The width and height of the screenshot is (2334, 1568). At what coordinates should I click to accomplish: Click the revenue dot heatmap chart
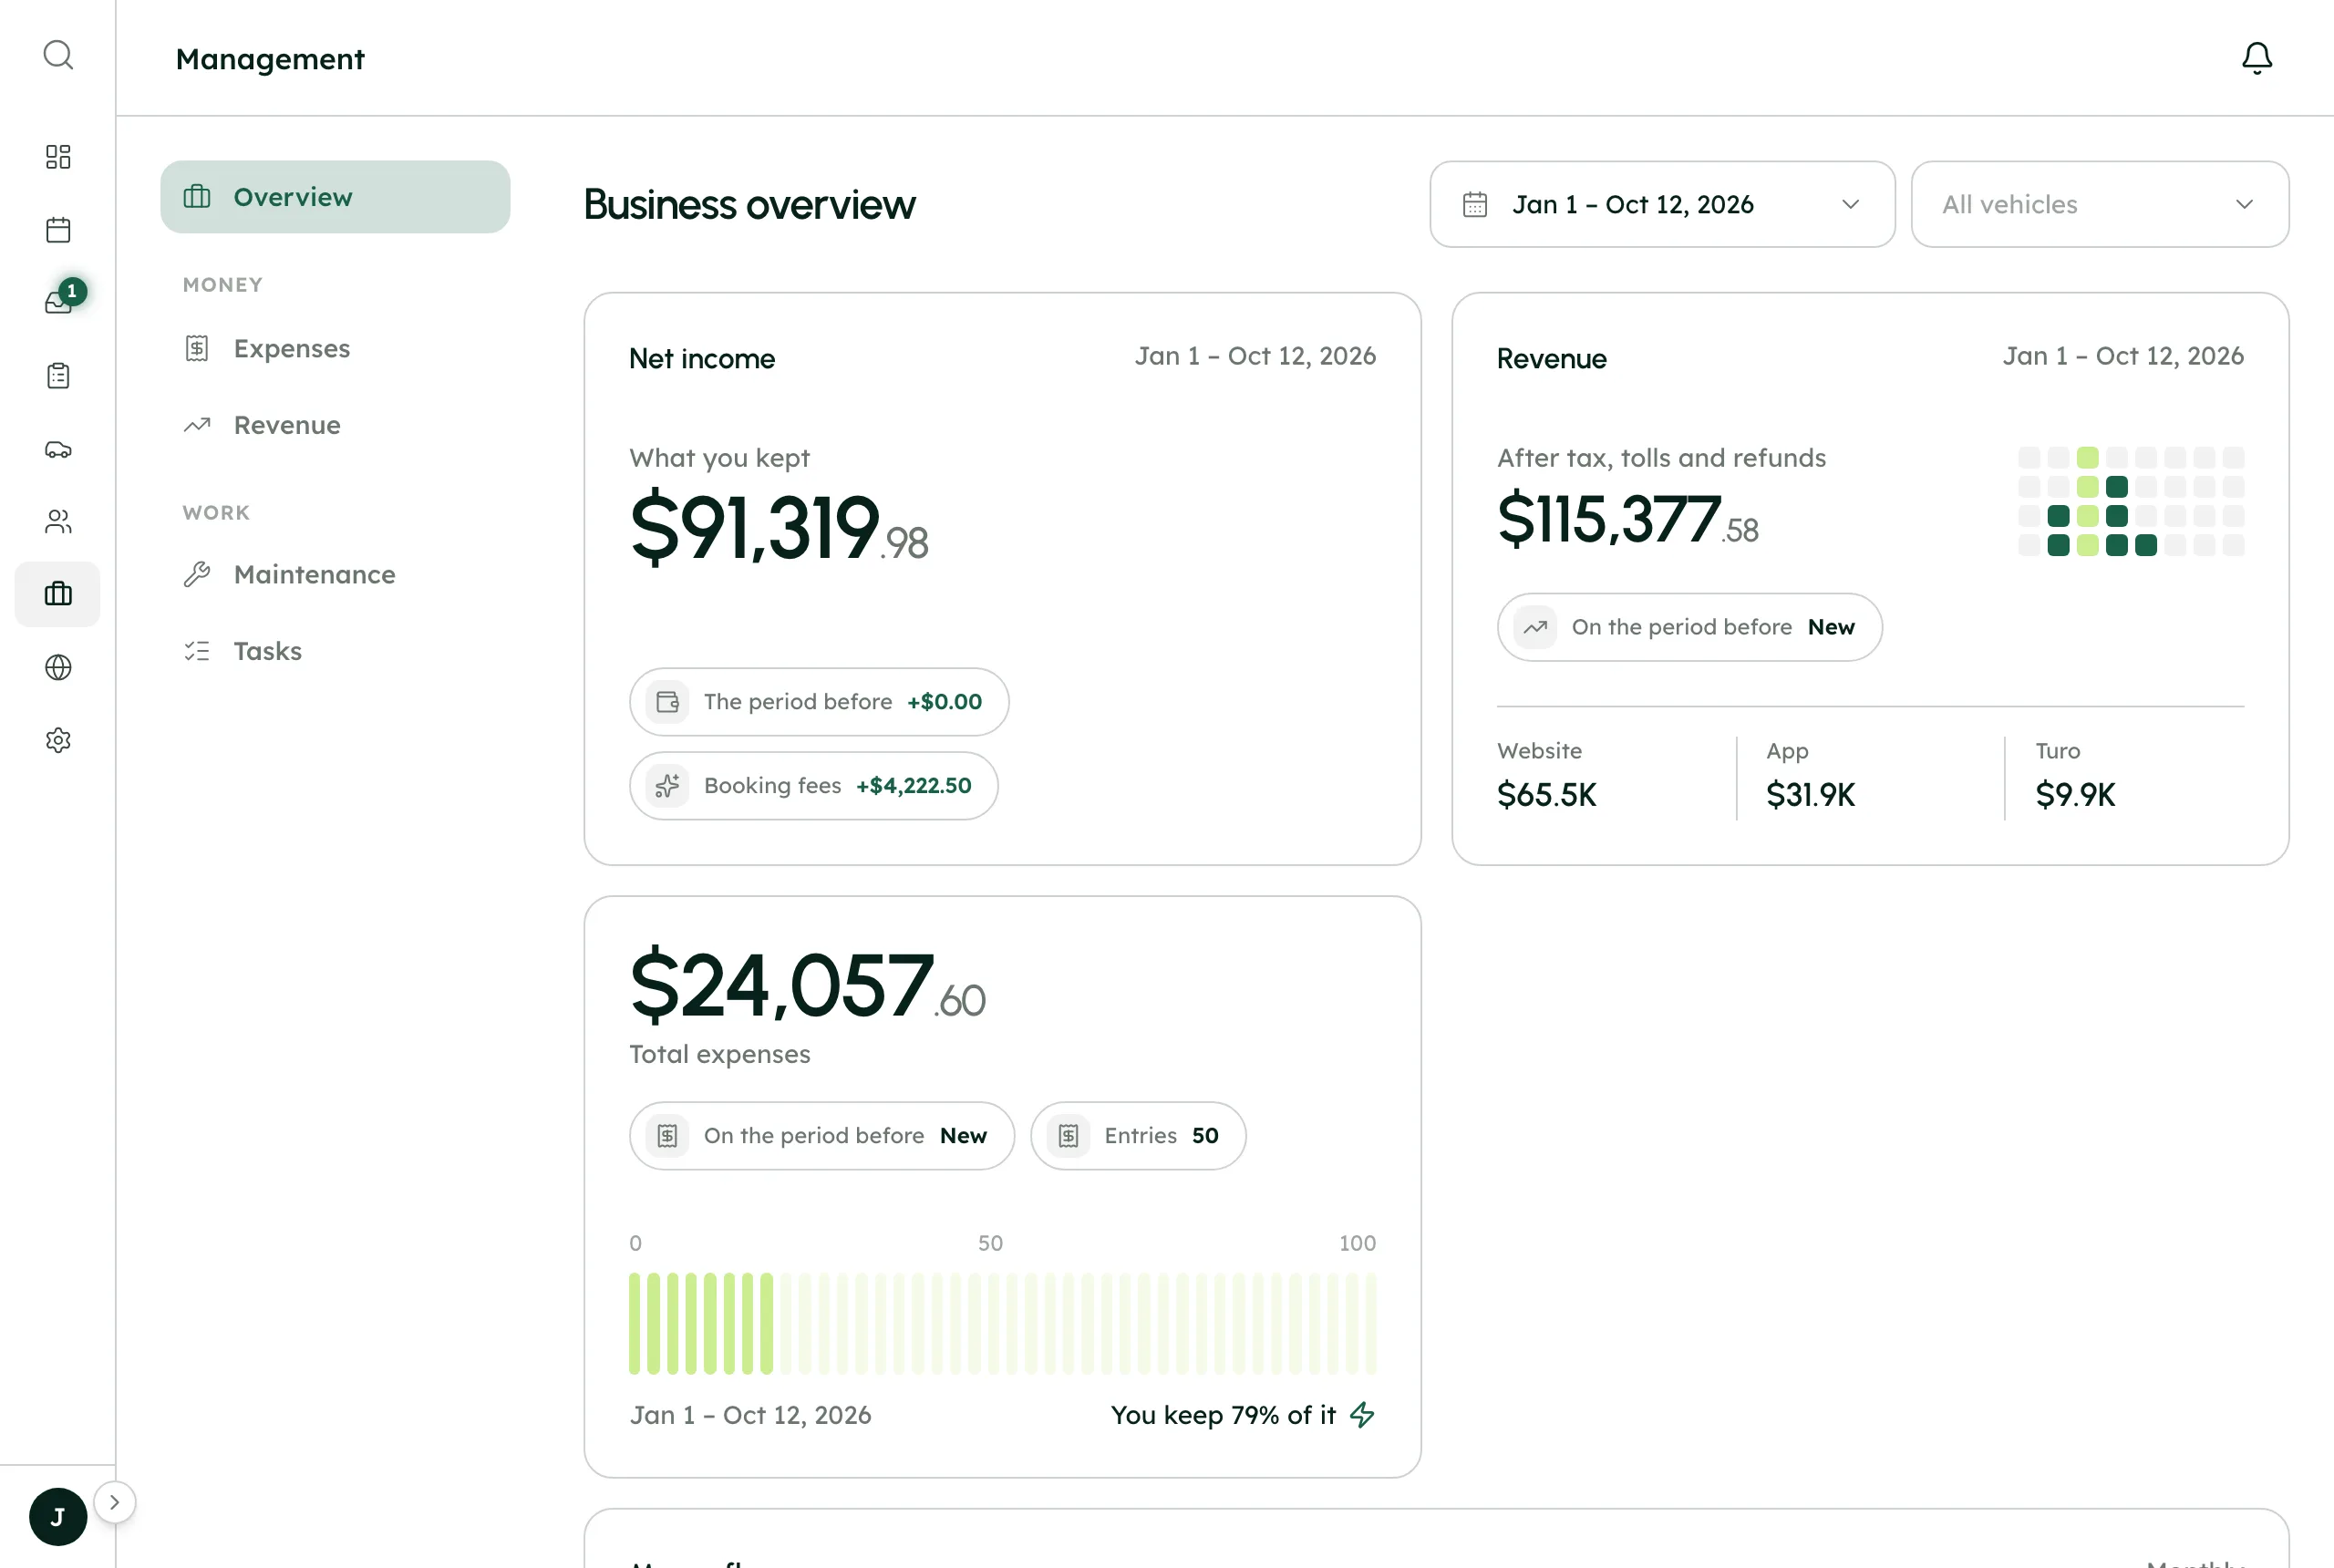pyautogui.click(x=2131, y=501)
